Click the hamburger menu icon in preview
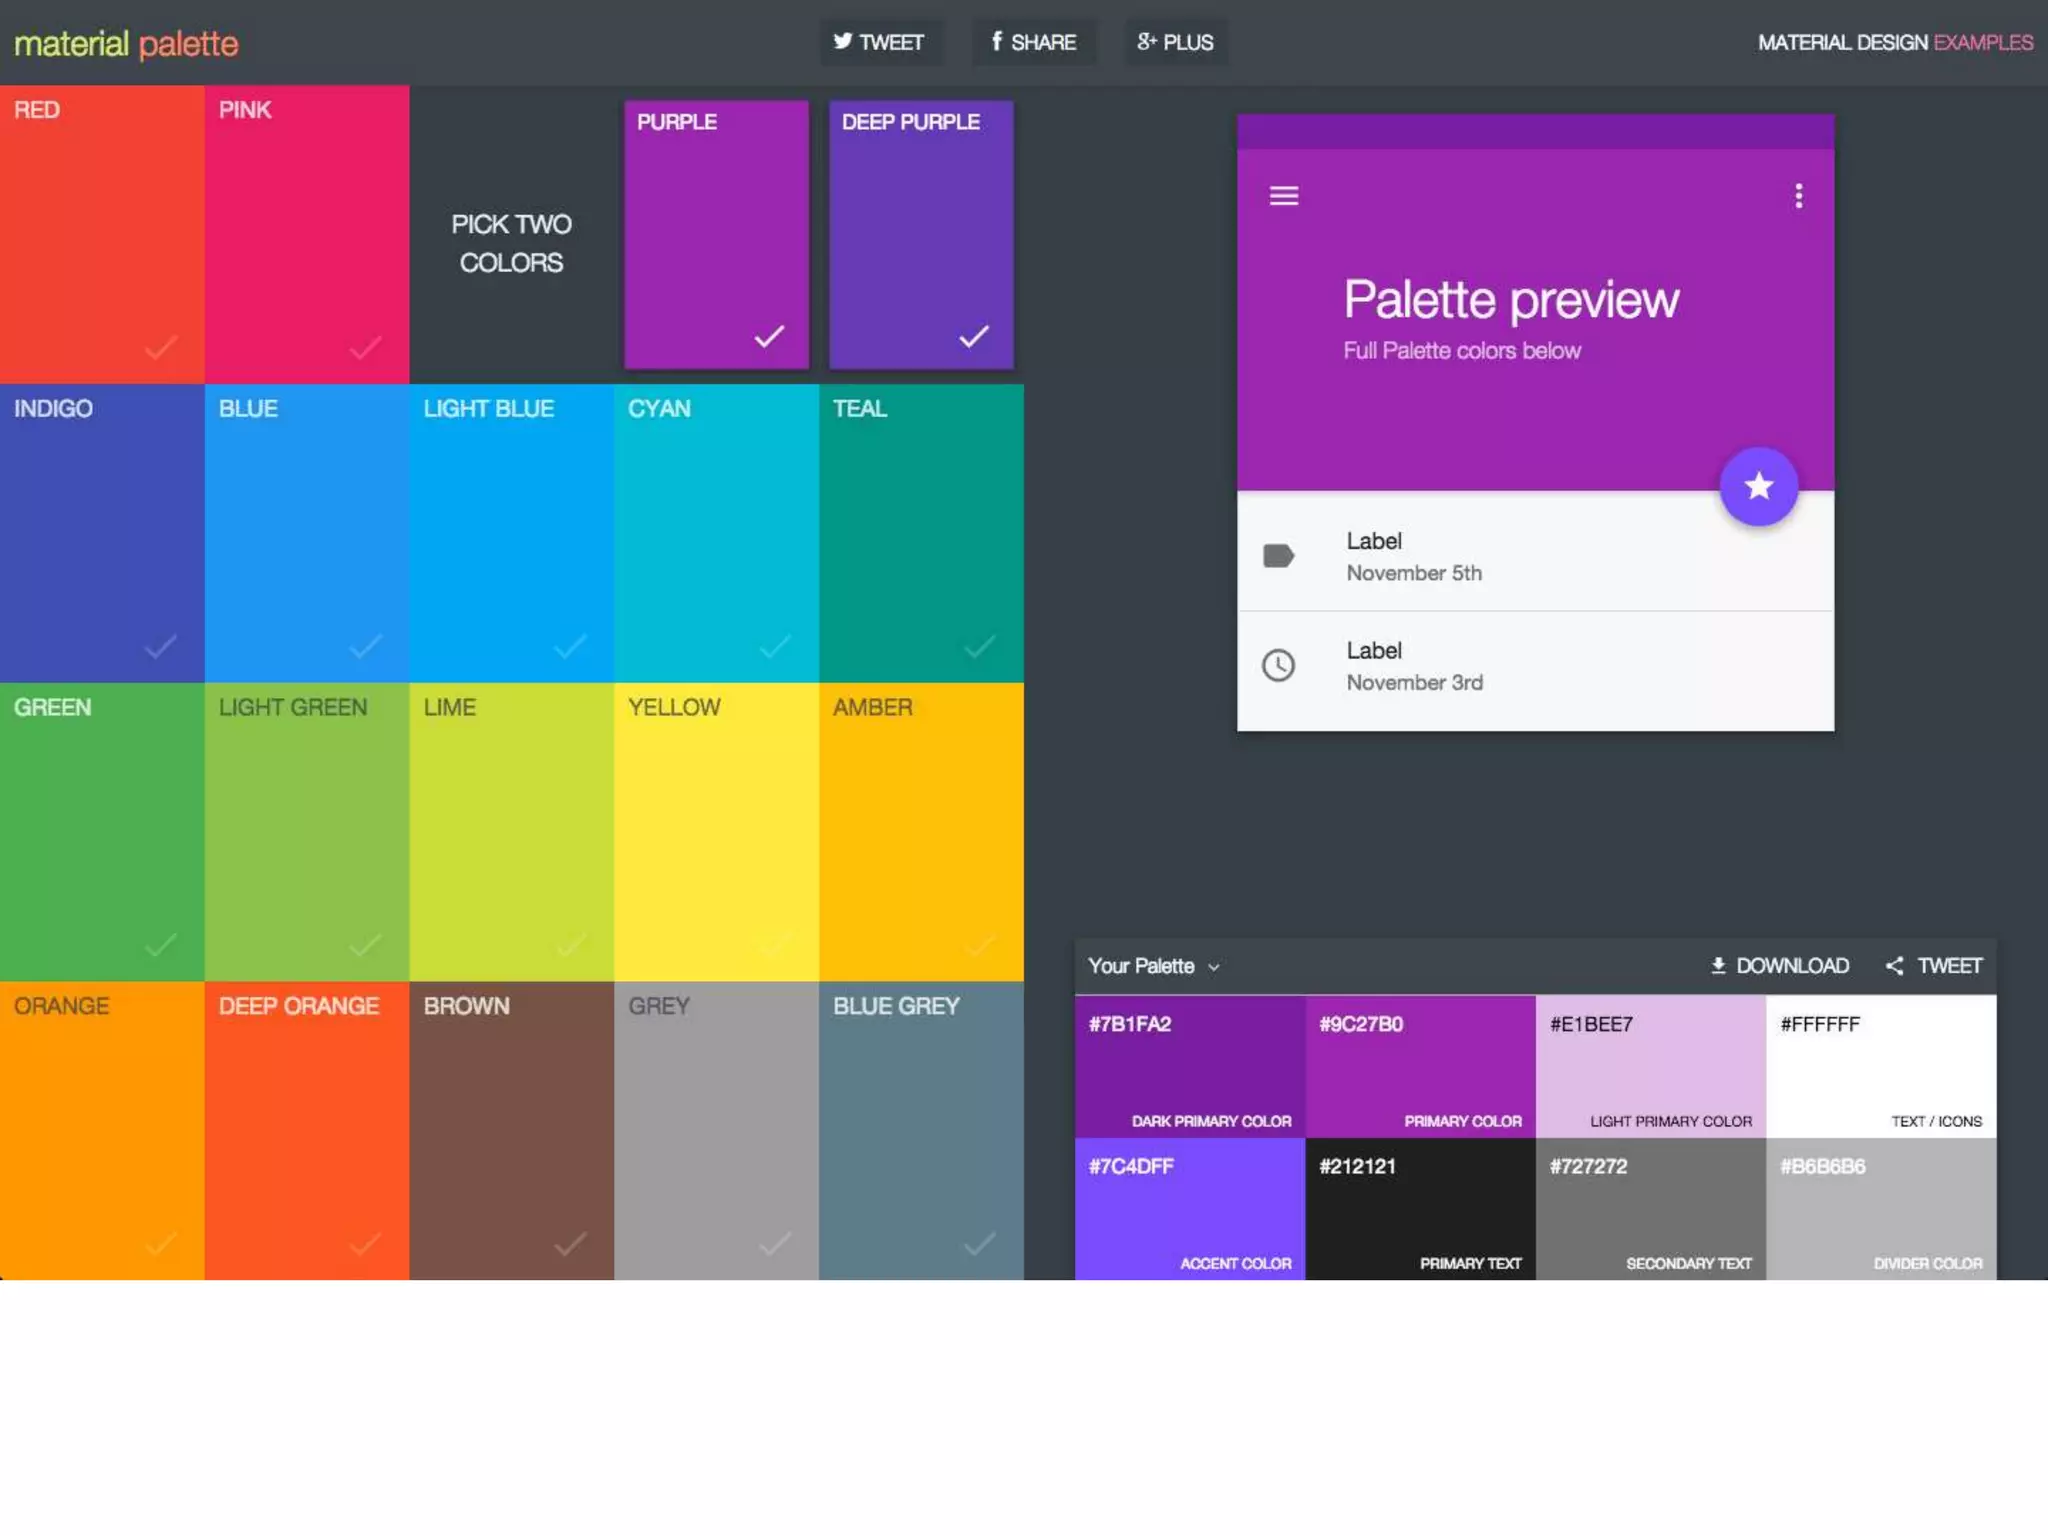This screenshot has height=1536, width=2048. 1284,196
